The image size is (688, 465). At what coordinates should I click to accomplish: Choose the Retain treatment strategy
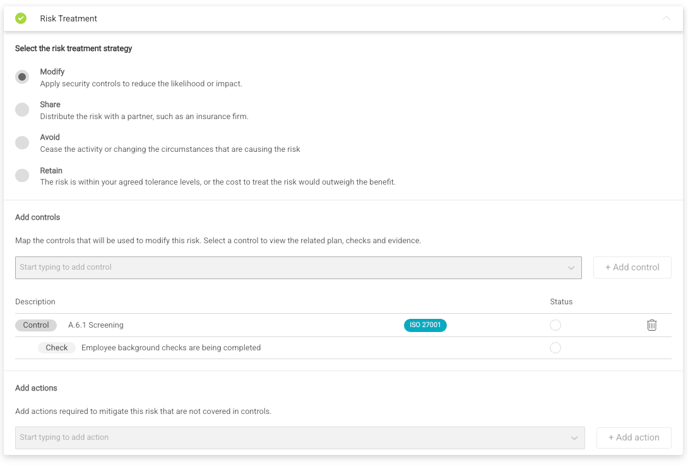(22, 176)
